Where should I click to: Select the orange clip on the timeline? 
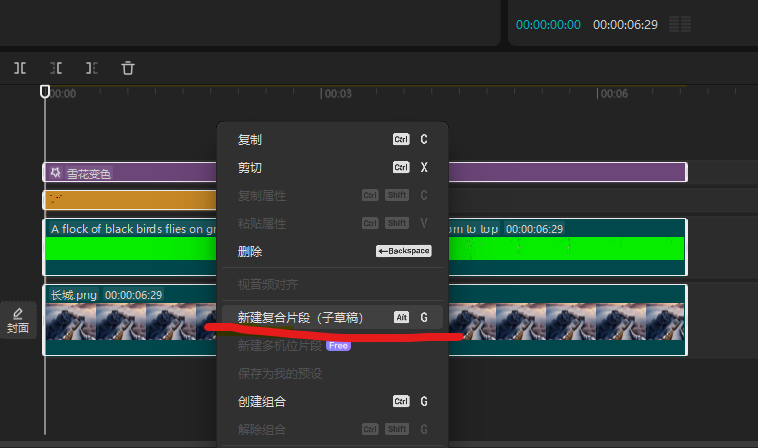pyautogui.click(x=130, y=200)
